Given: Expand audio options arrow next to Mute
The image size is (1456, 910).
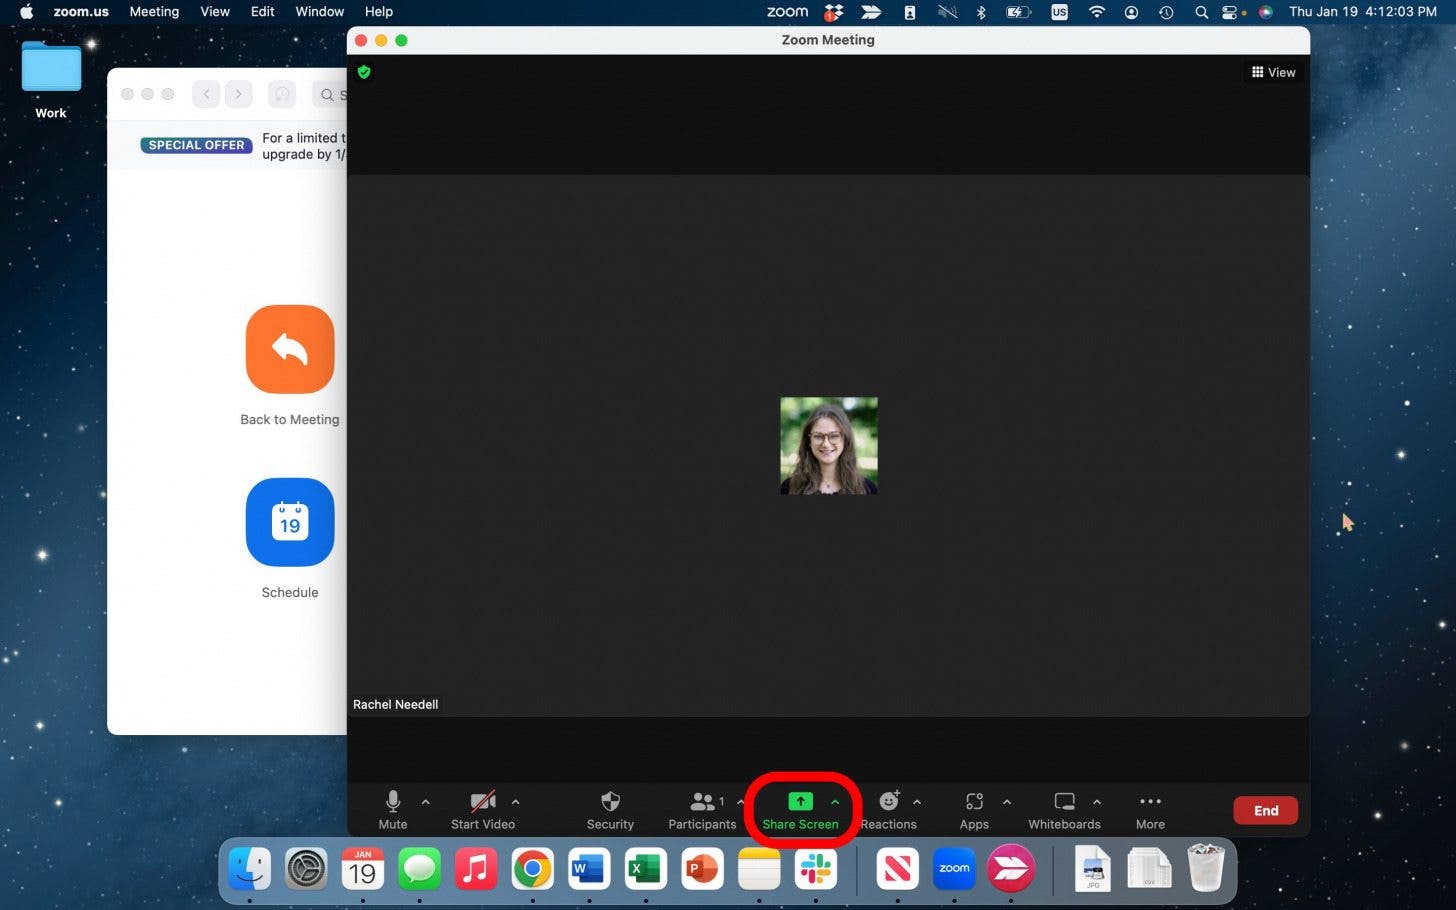Looking at the screenshot, I should point(426,802).
